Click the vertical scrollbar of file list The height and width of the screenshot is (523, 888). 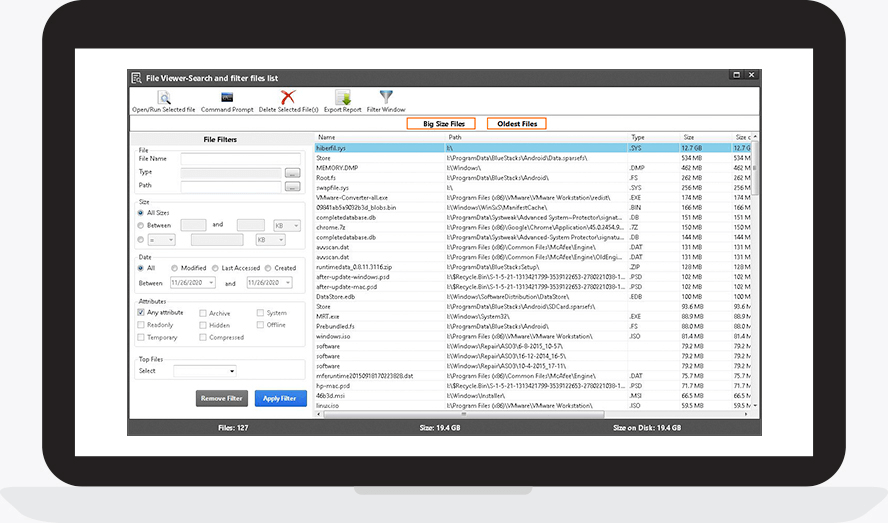click(755, 168)
